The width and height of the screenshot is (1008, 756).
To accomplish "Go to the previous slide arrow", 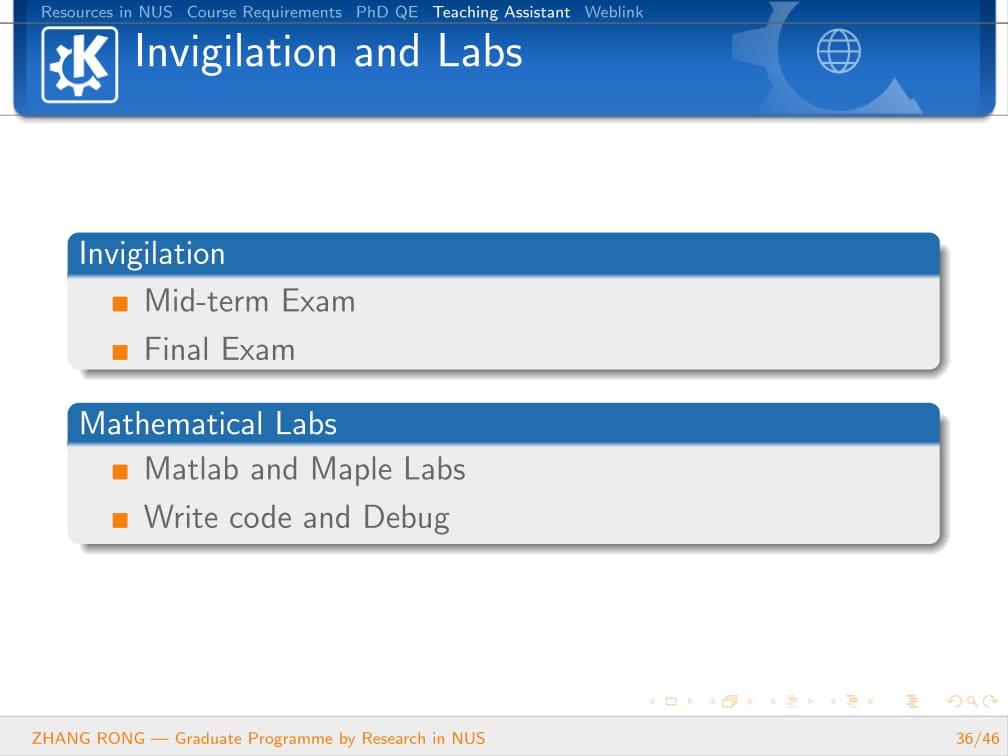I will (x=652, y=701).
